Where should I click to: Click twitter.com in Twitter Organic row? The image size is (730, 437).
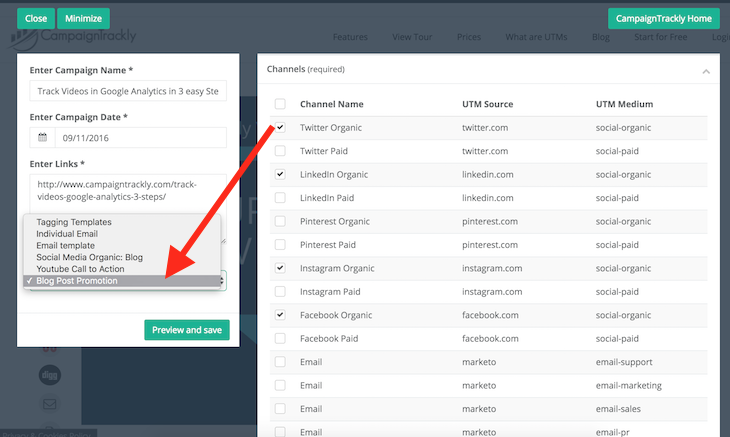pyautogui.click(x=485, y=128)
